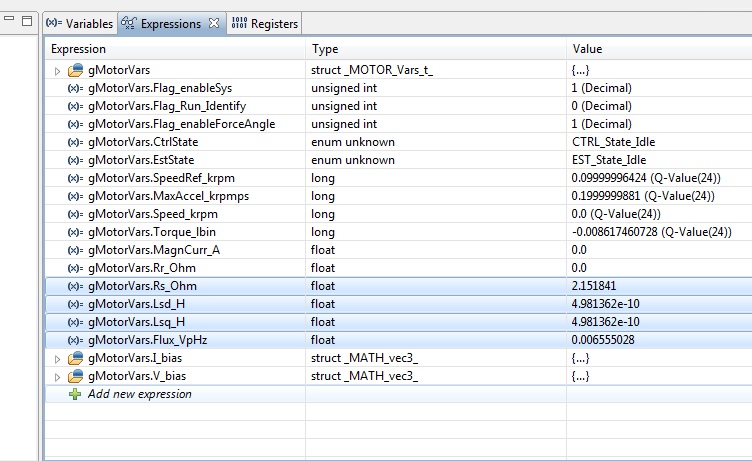This screenshot has height=461, width=752.
Task: Close the Expressions tab
Action: (213, 23)
